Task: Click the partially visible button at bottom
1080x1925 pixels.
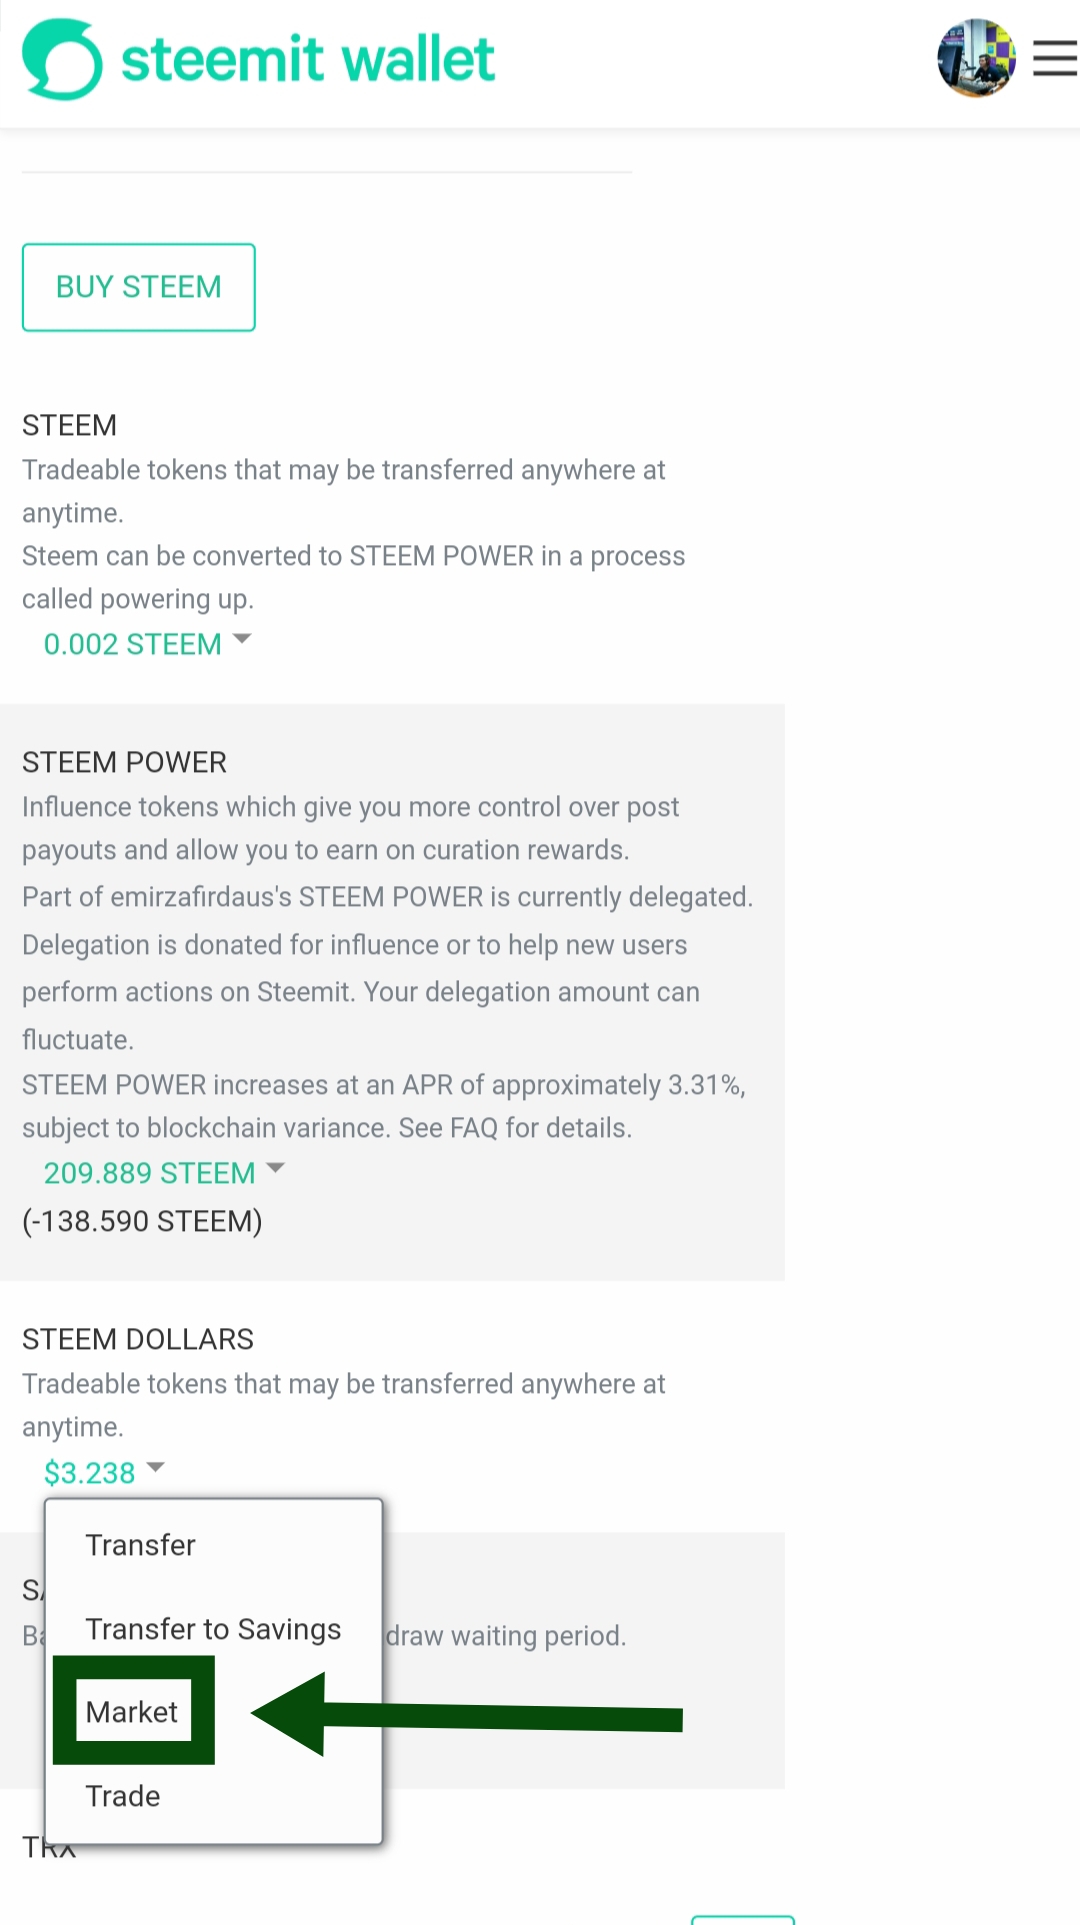Action: (x=743, y=1920)
